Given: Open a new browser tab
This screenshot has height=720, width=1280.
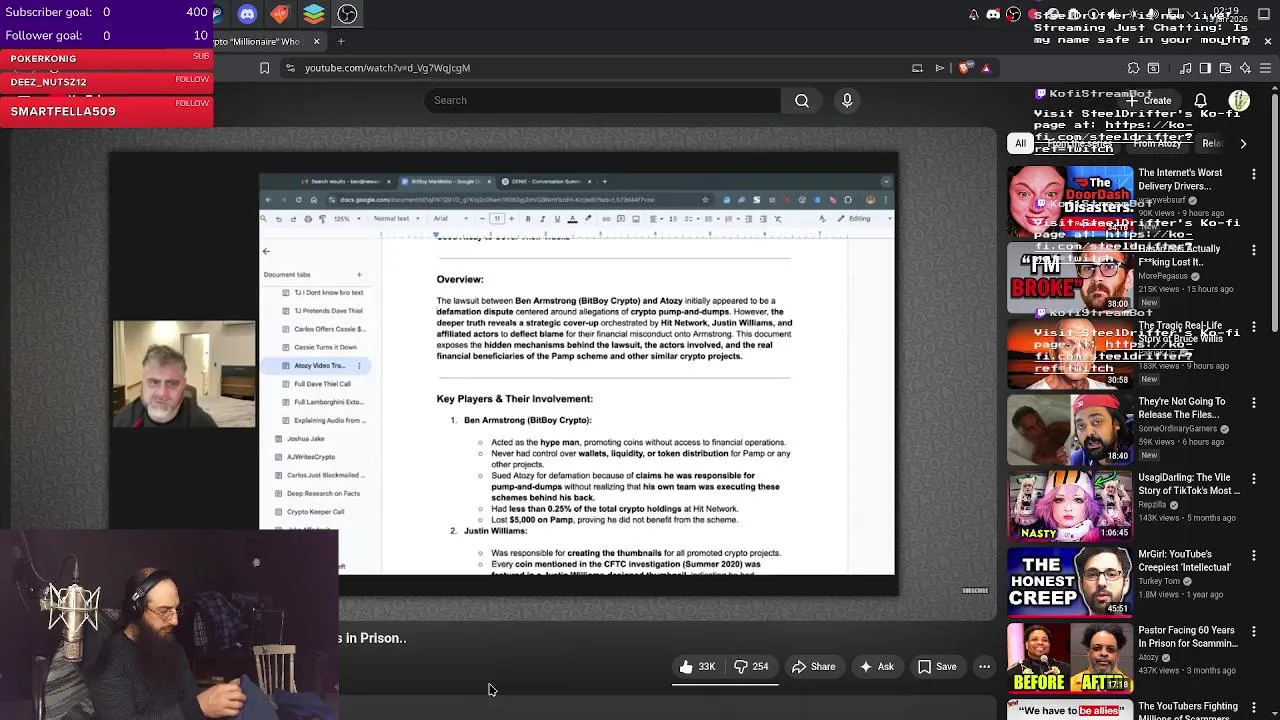Looking at the screenshot, I should 340,42.
